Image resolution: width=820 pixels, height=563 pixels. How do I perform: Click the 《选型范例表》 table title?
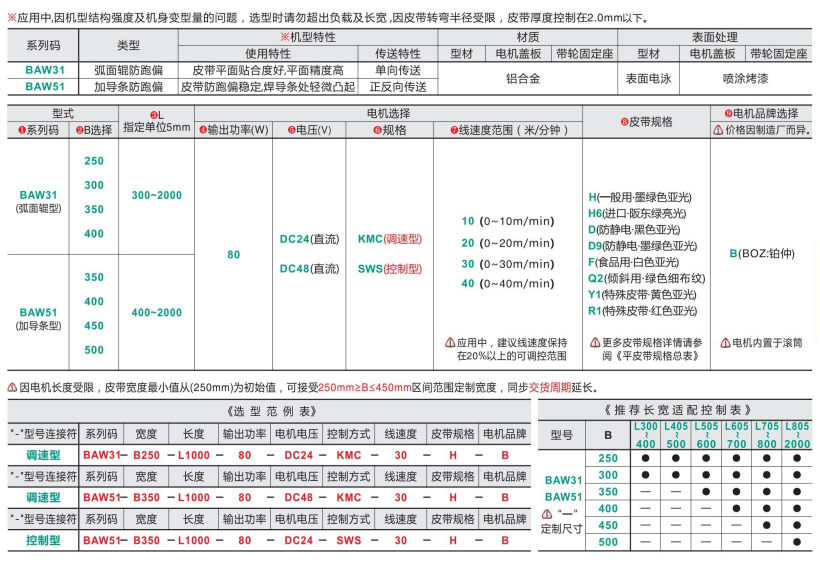pos(268,410)
